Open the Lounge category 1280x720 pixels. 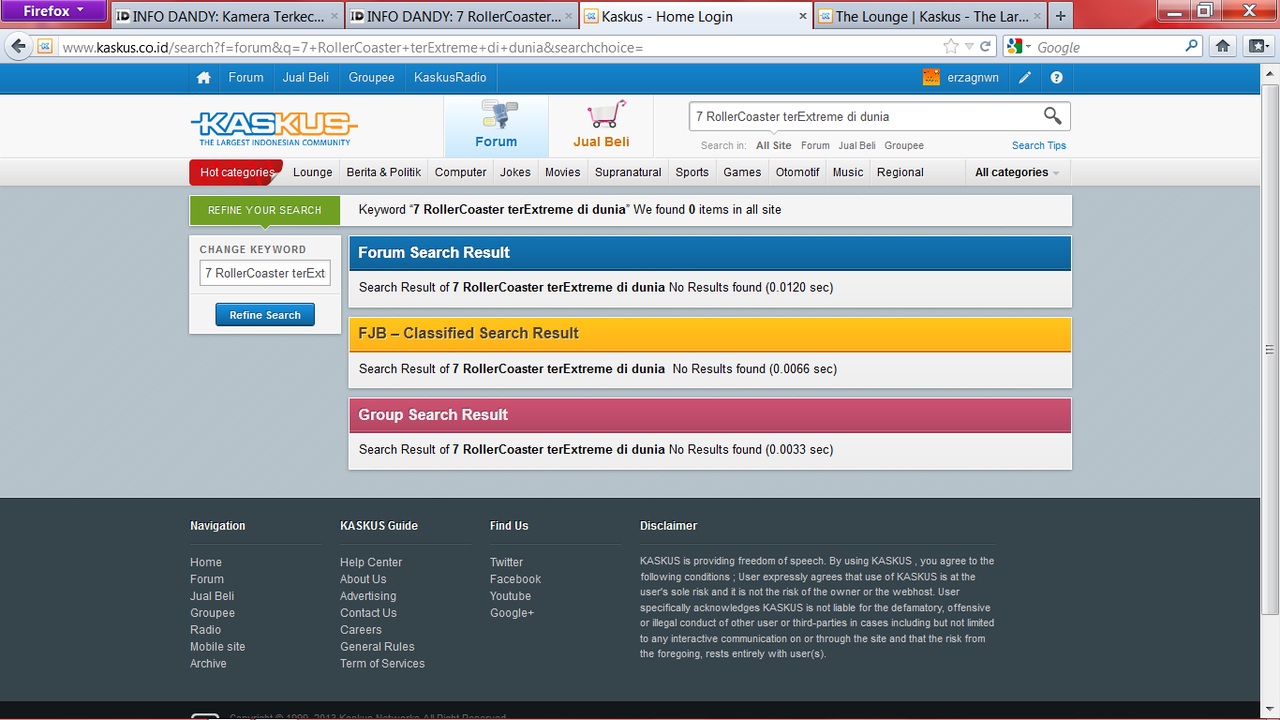pyautogui.click(x=313, y=172)
